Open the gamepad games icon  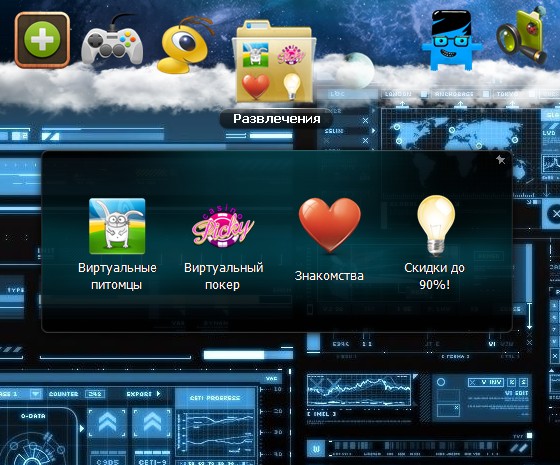coord(112,40)
